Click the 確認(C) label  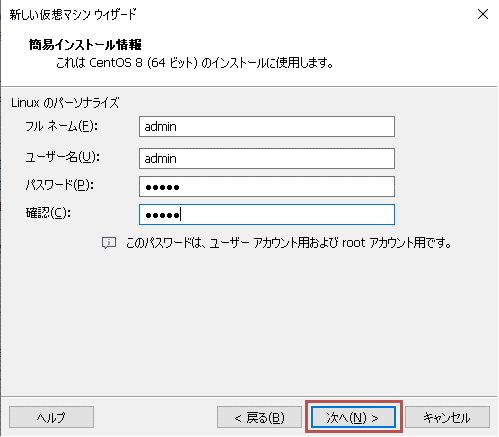click(x=48, y=213)
